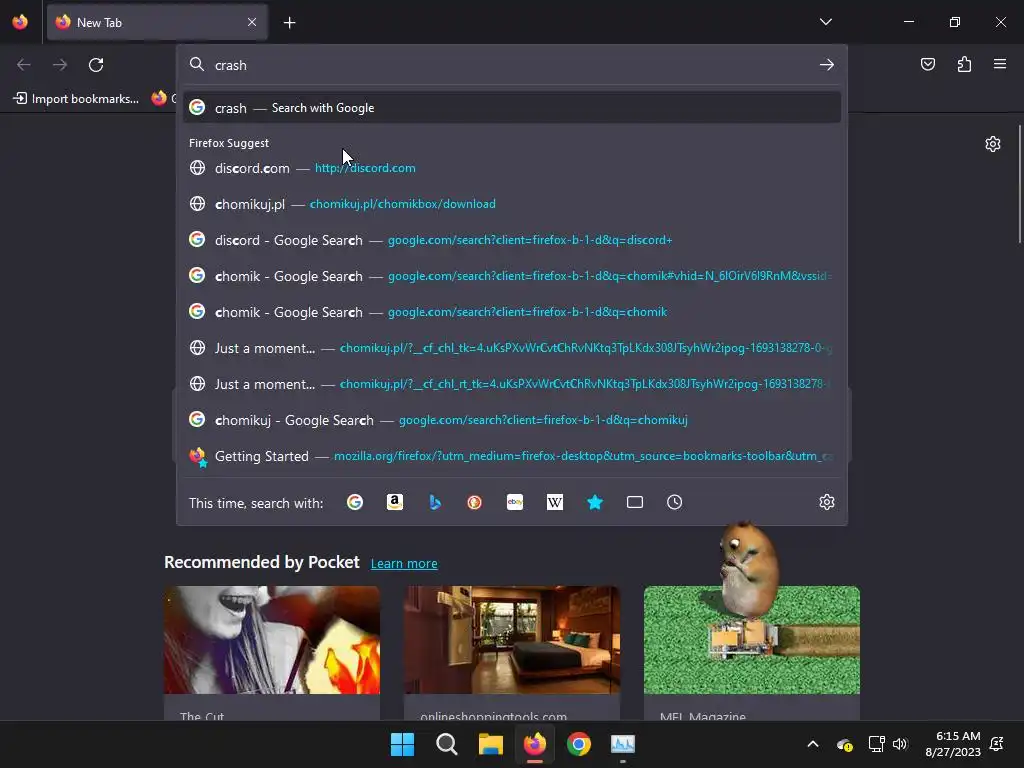
Task: Open Just a moment cf_chl_tk suggestion
Action: pyautogui.click(x=512, y=348)
